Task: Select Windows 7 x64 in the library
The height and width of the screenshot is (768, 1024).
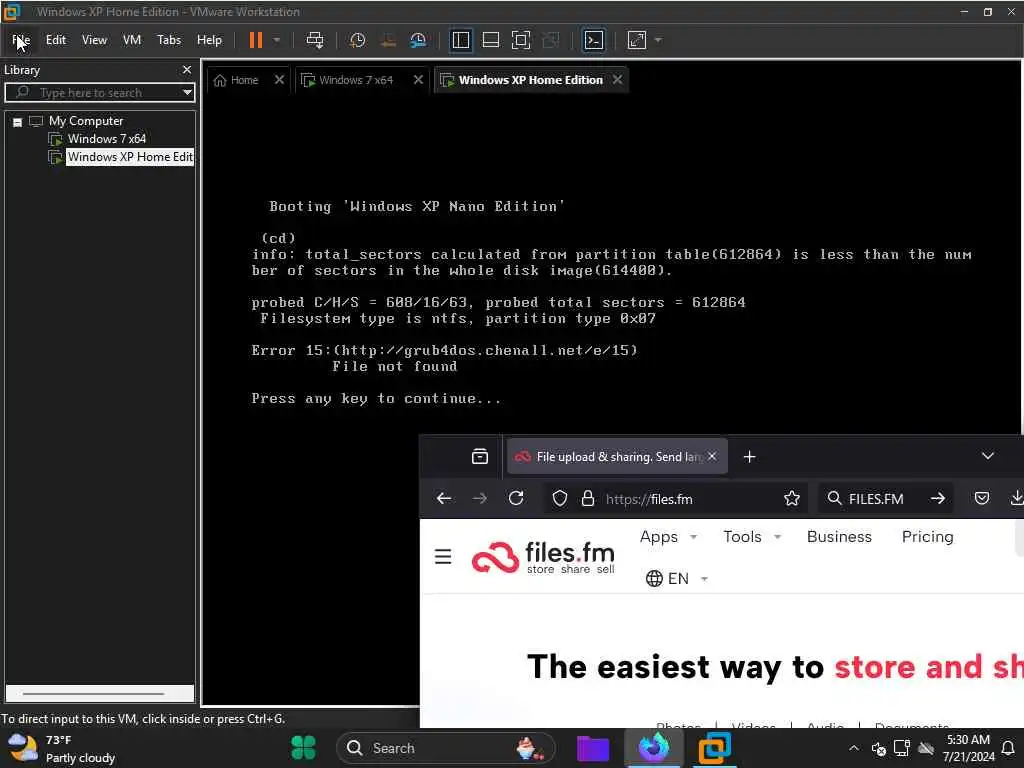Action: point(106,138)
